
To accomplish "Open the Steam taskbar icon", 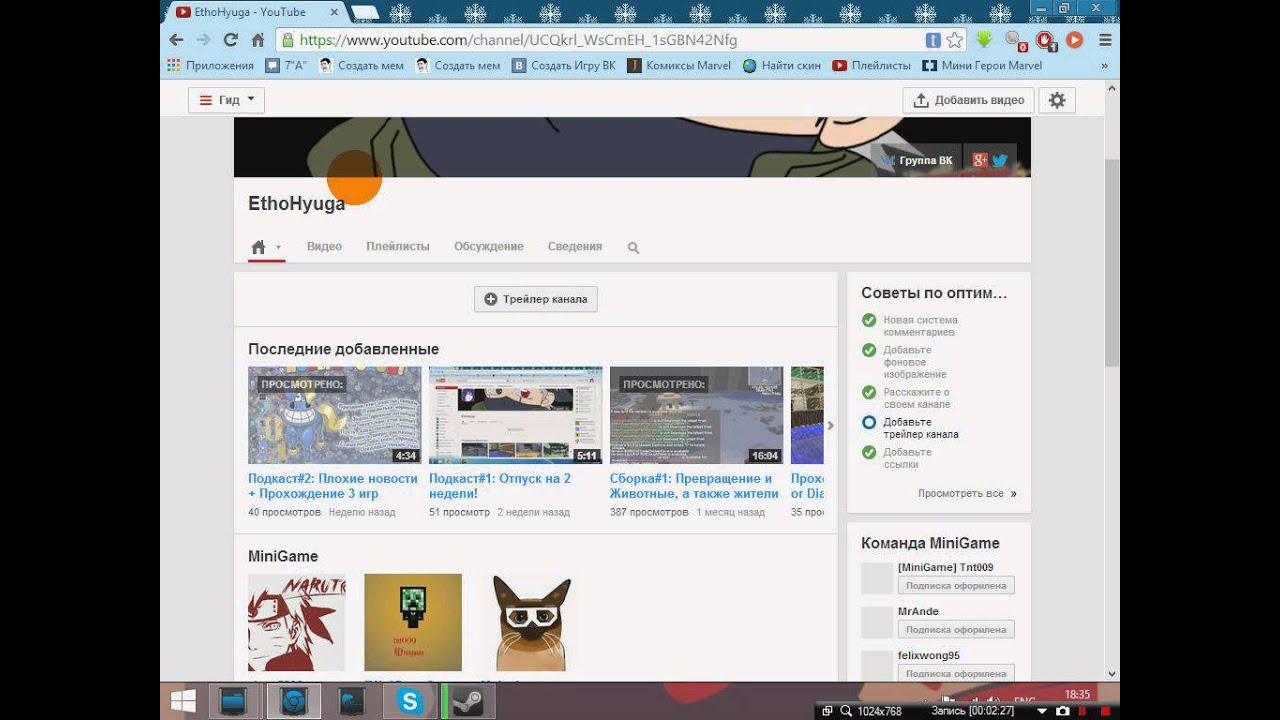I will click(467, 701).
